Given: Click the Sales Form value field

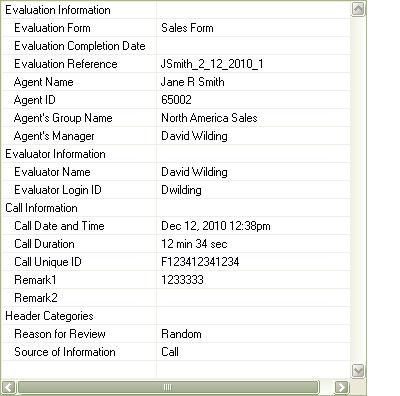Looking at the screenshot, I should [253, 28].
